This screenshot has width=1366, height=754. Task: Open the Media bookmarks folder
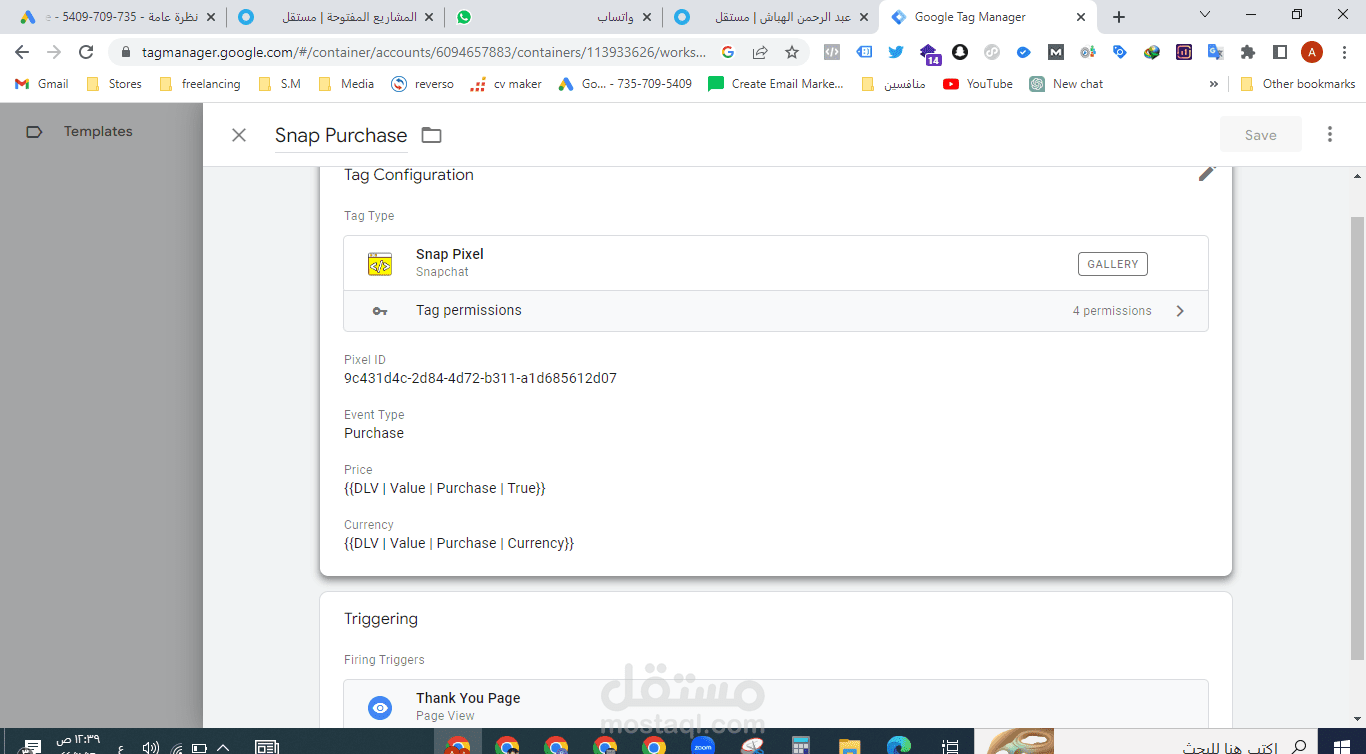coord(346,84)
